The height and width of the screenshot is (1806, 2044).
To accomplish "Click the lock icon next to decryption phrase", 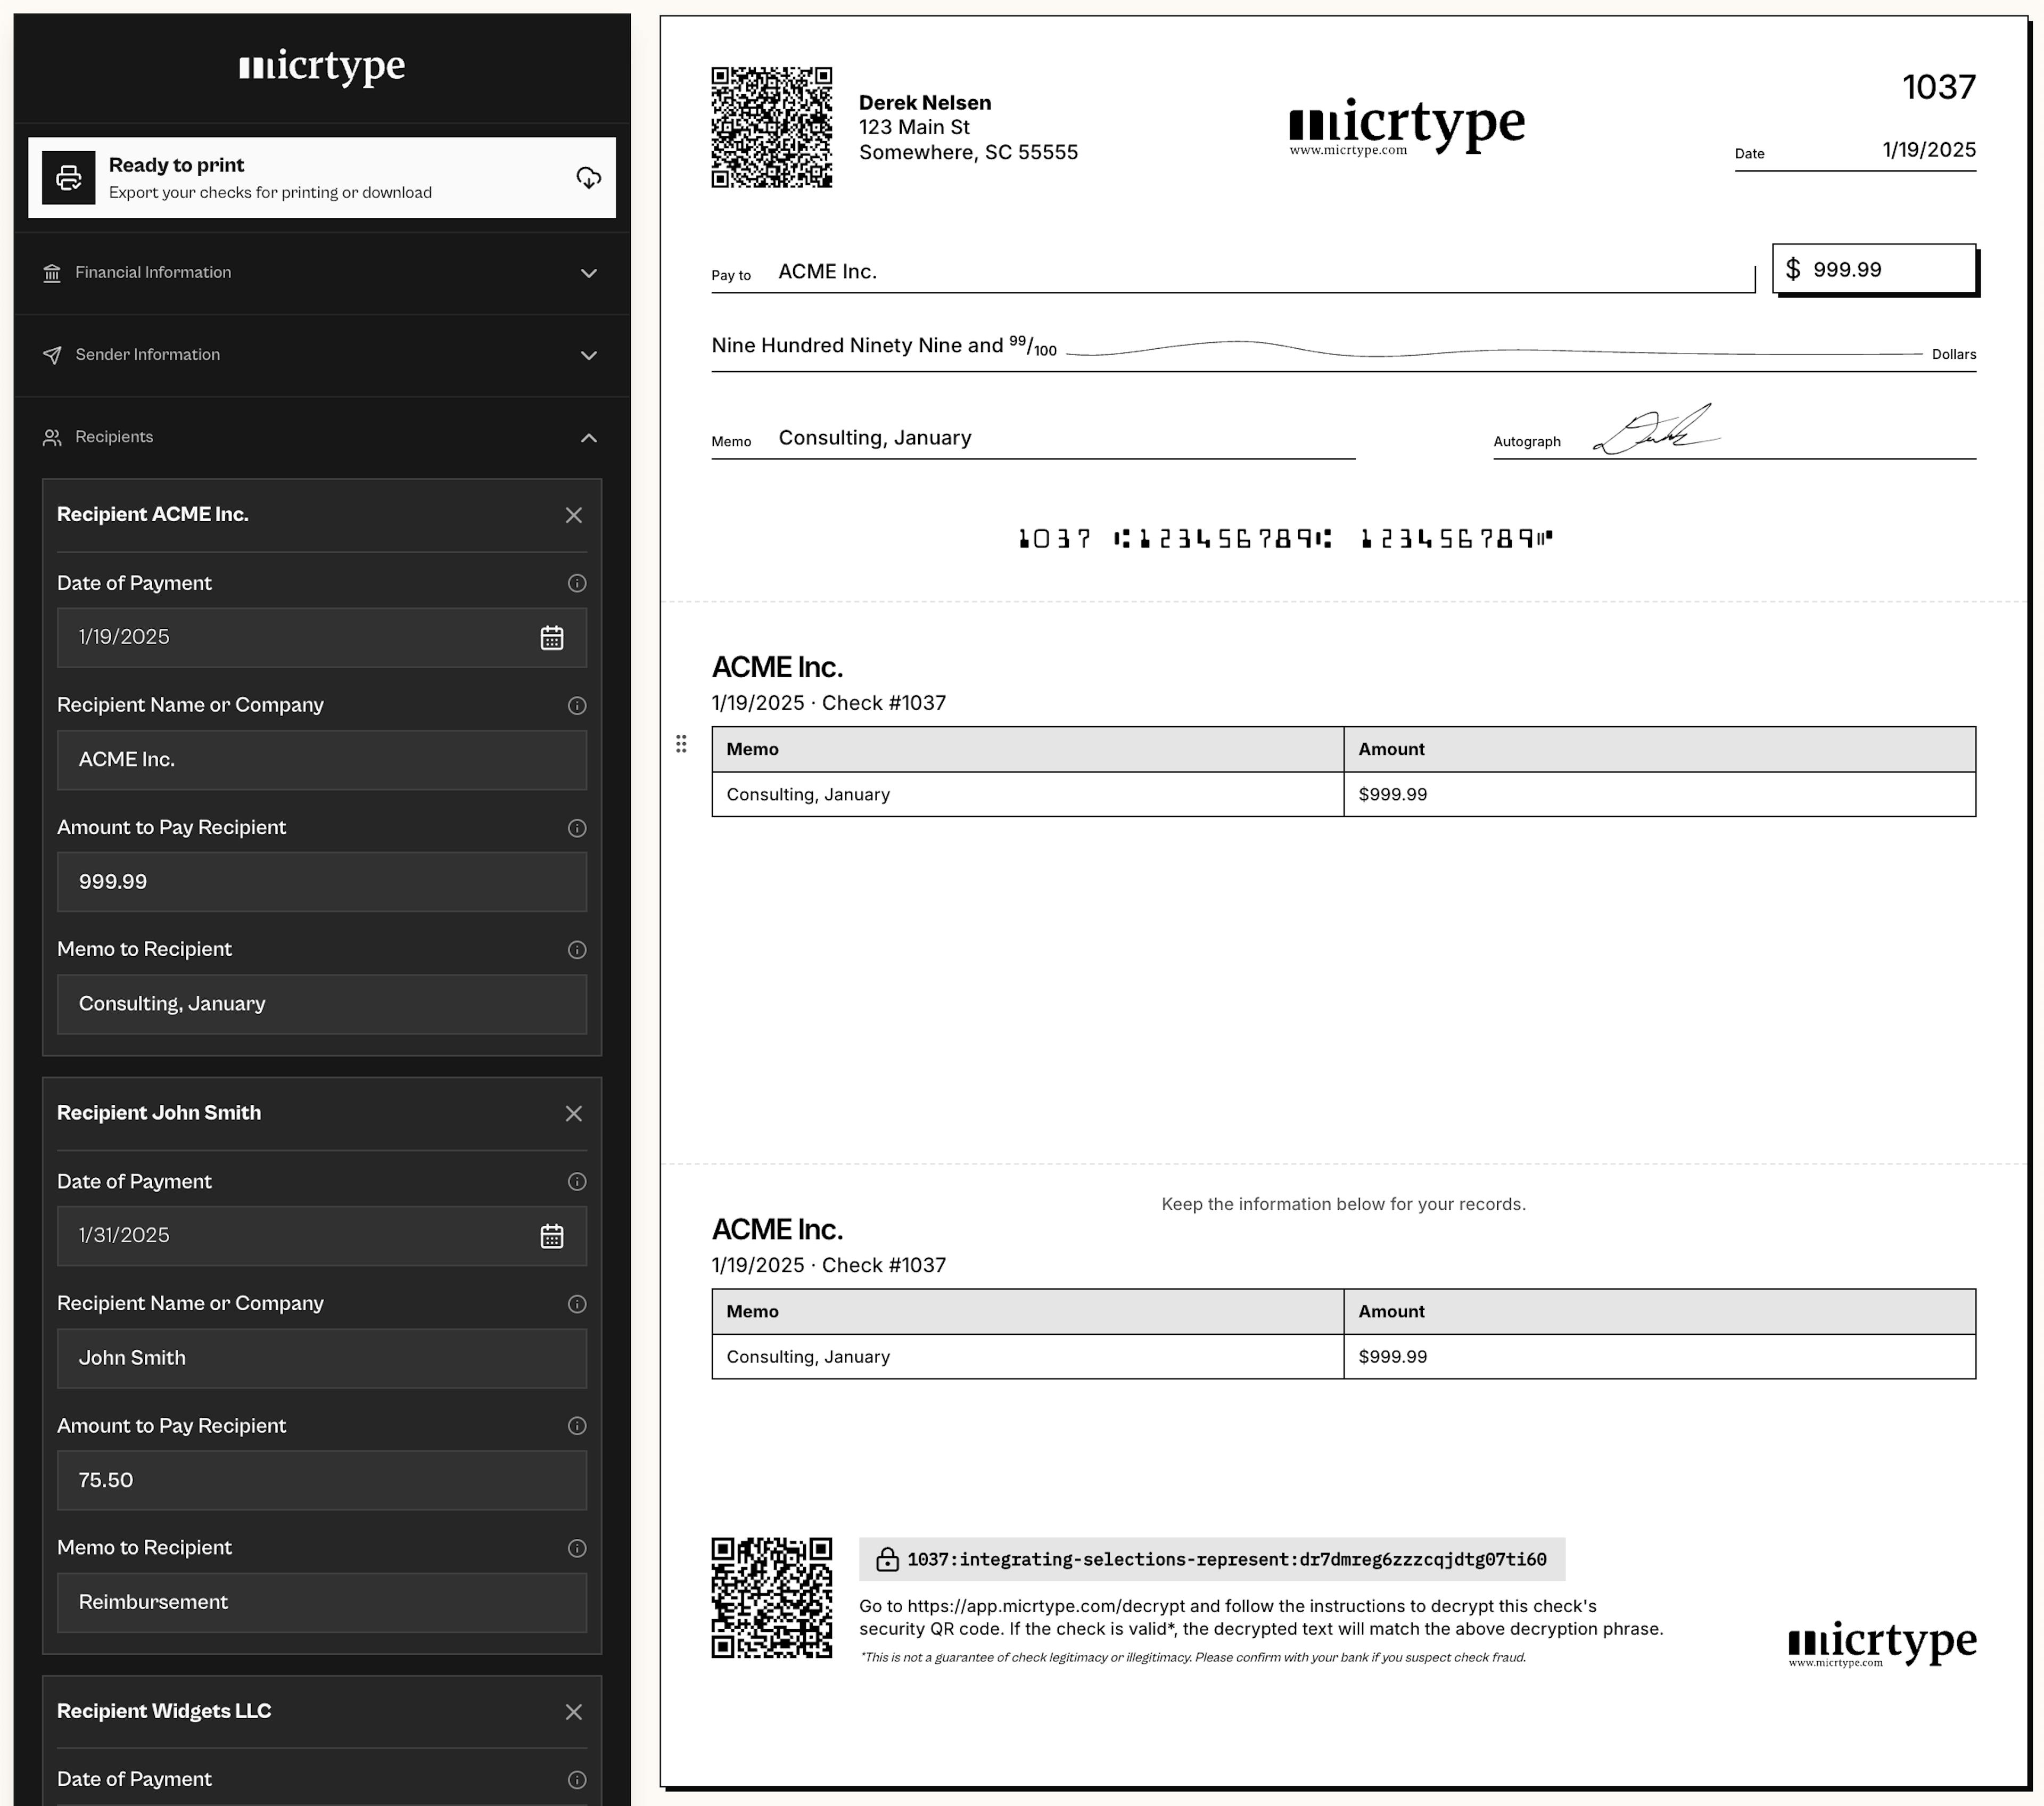I will (887, 1560).
